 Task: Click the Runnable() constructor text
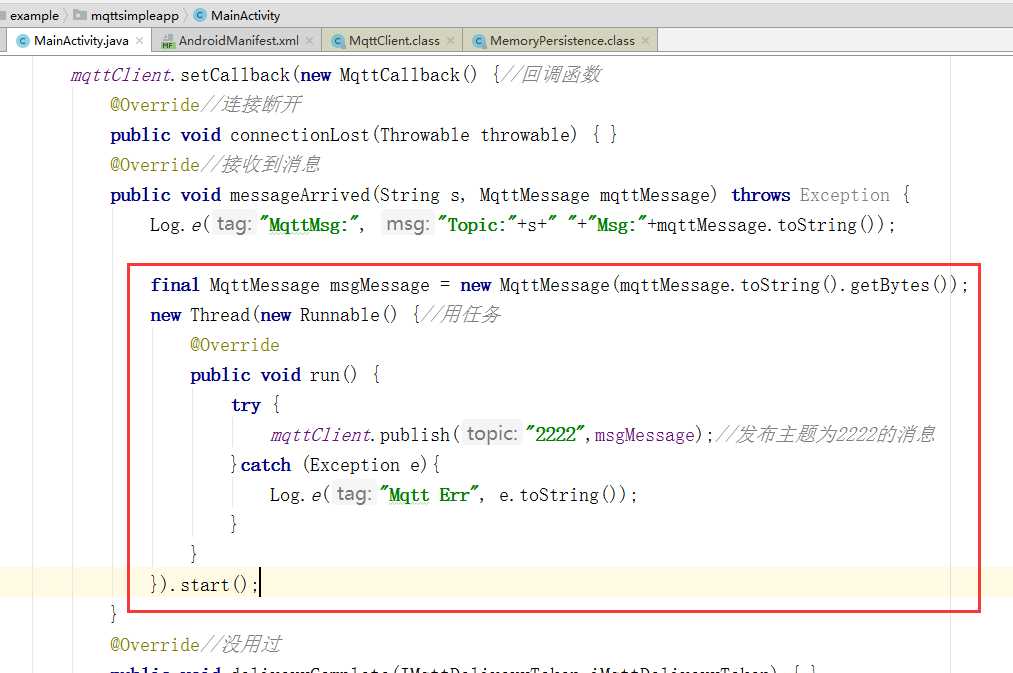click(348, 315)
